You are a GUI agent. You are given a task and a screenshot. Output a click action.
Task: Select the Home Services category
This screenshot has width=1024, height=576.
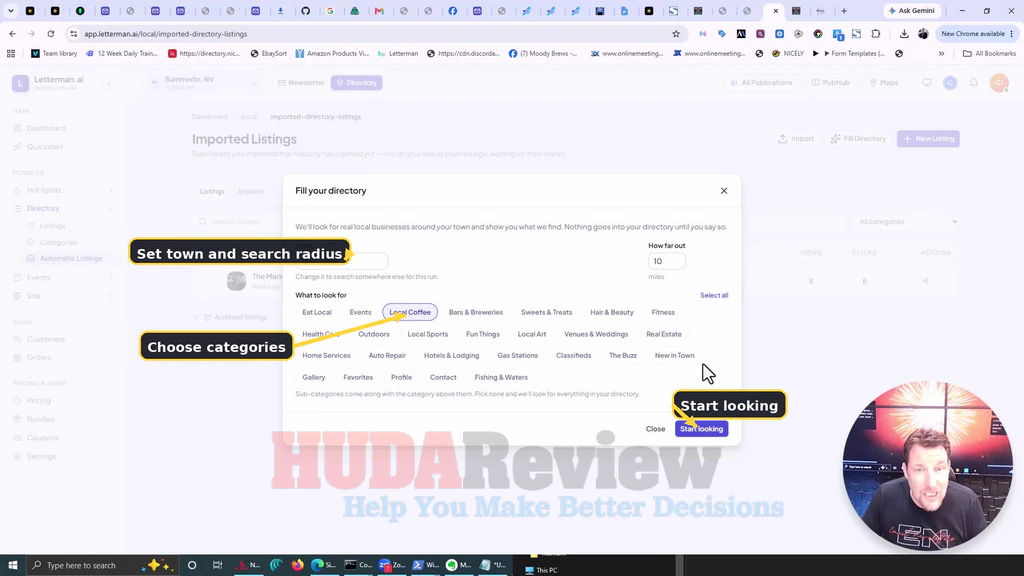[326, 355]
